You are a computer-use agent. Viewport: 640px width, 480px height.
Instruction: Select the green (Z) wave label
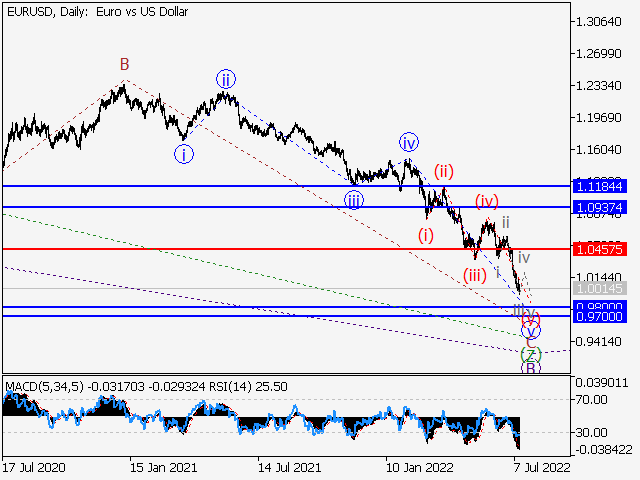(531, 355)
